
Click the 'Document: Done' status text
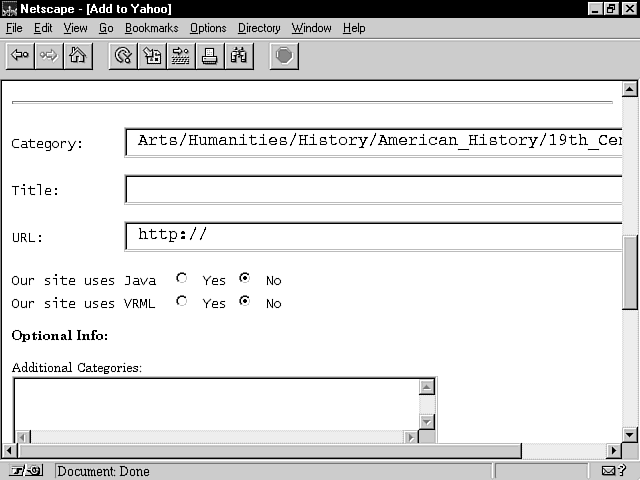(103, 471)
